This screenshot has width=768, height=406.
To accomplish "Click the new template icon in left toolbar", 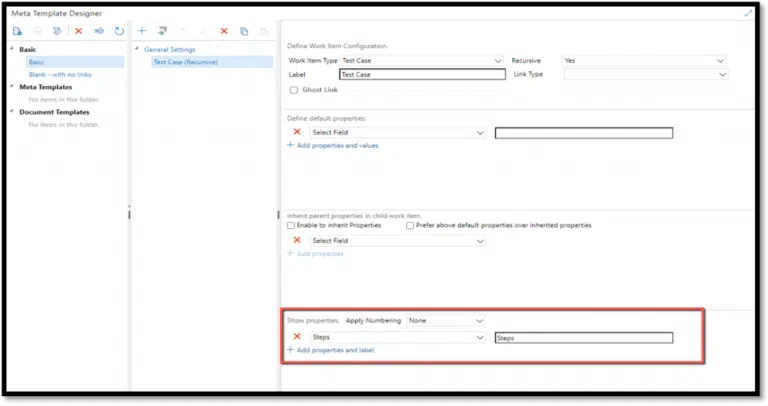I will coord(17,32).
